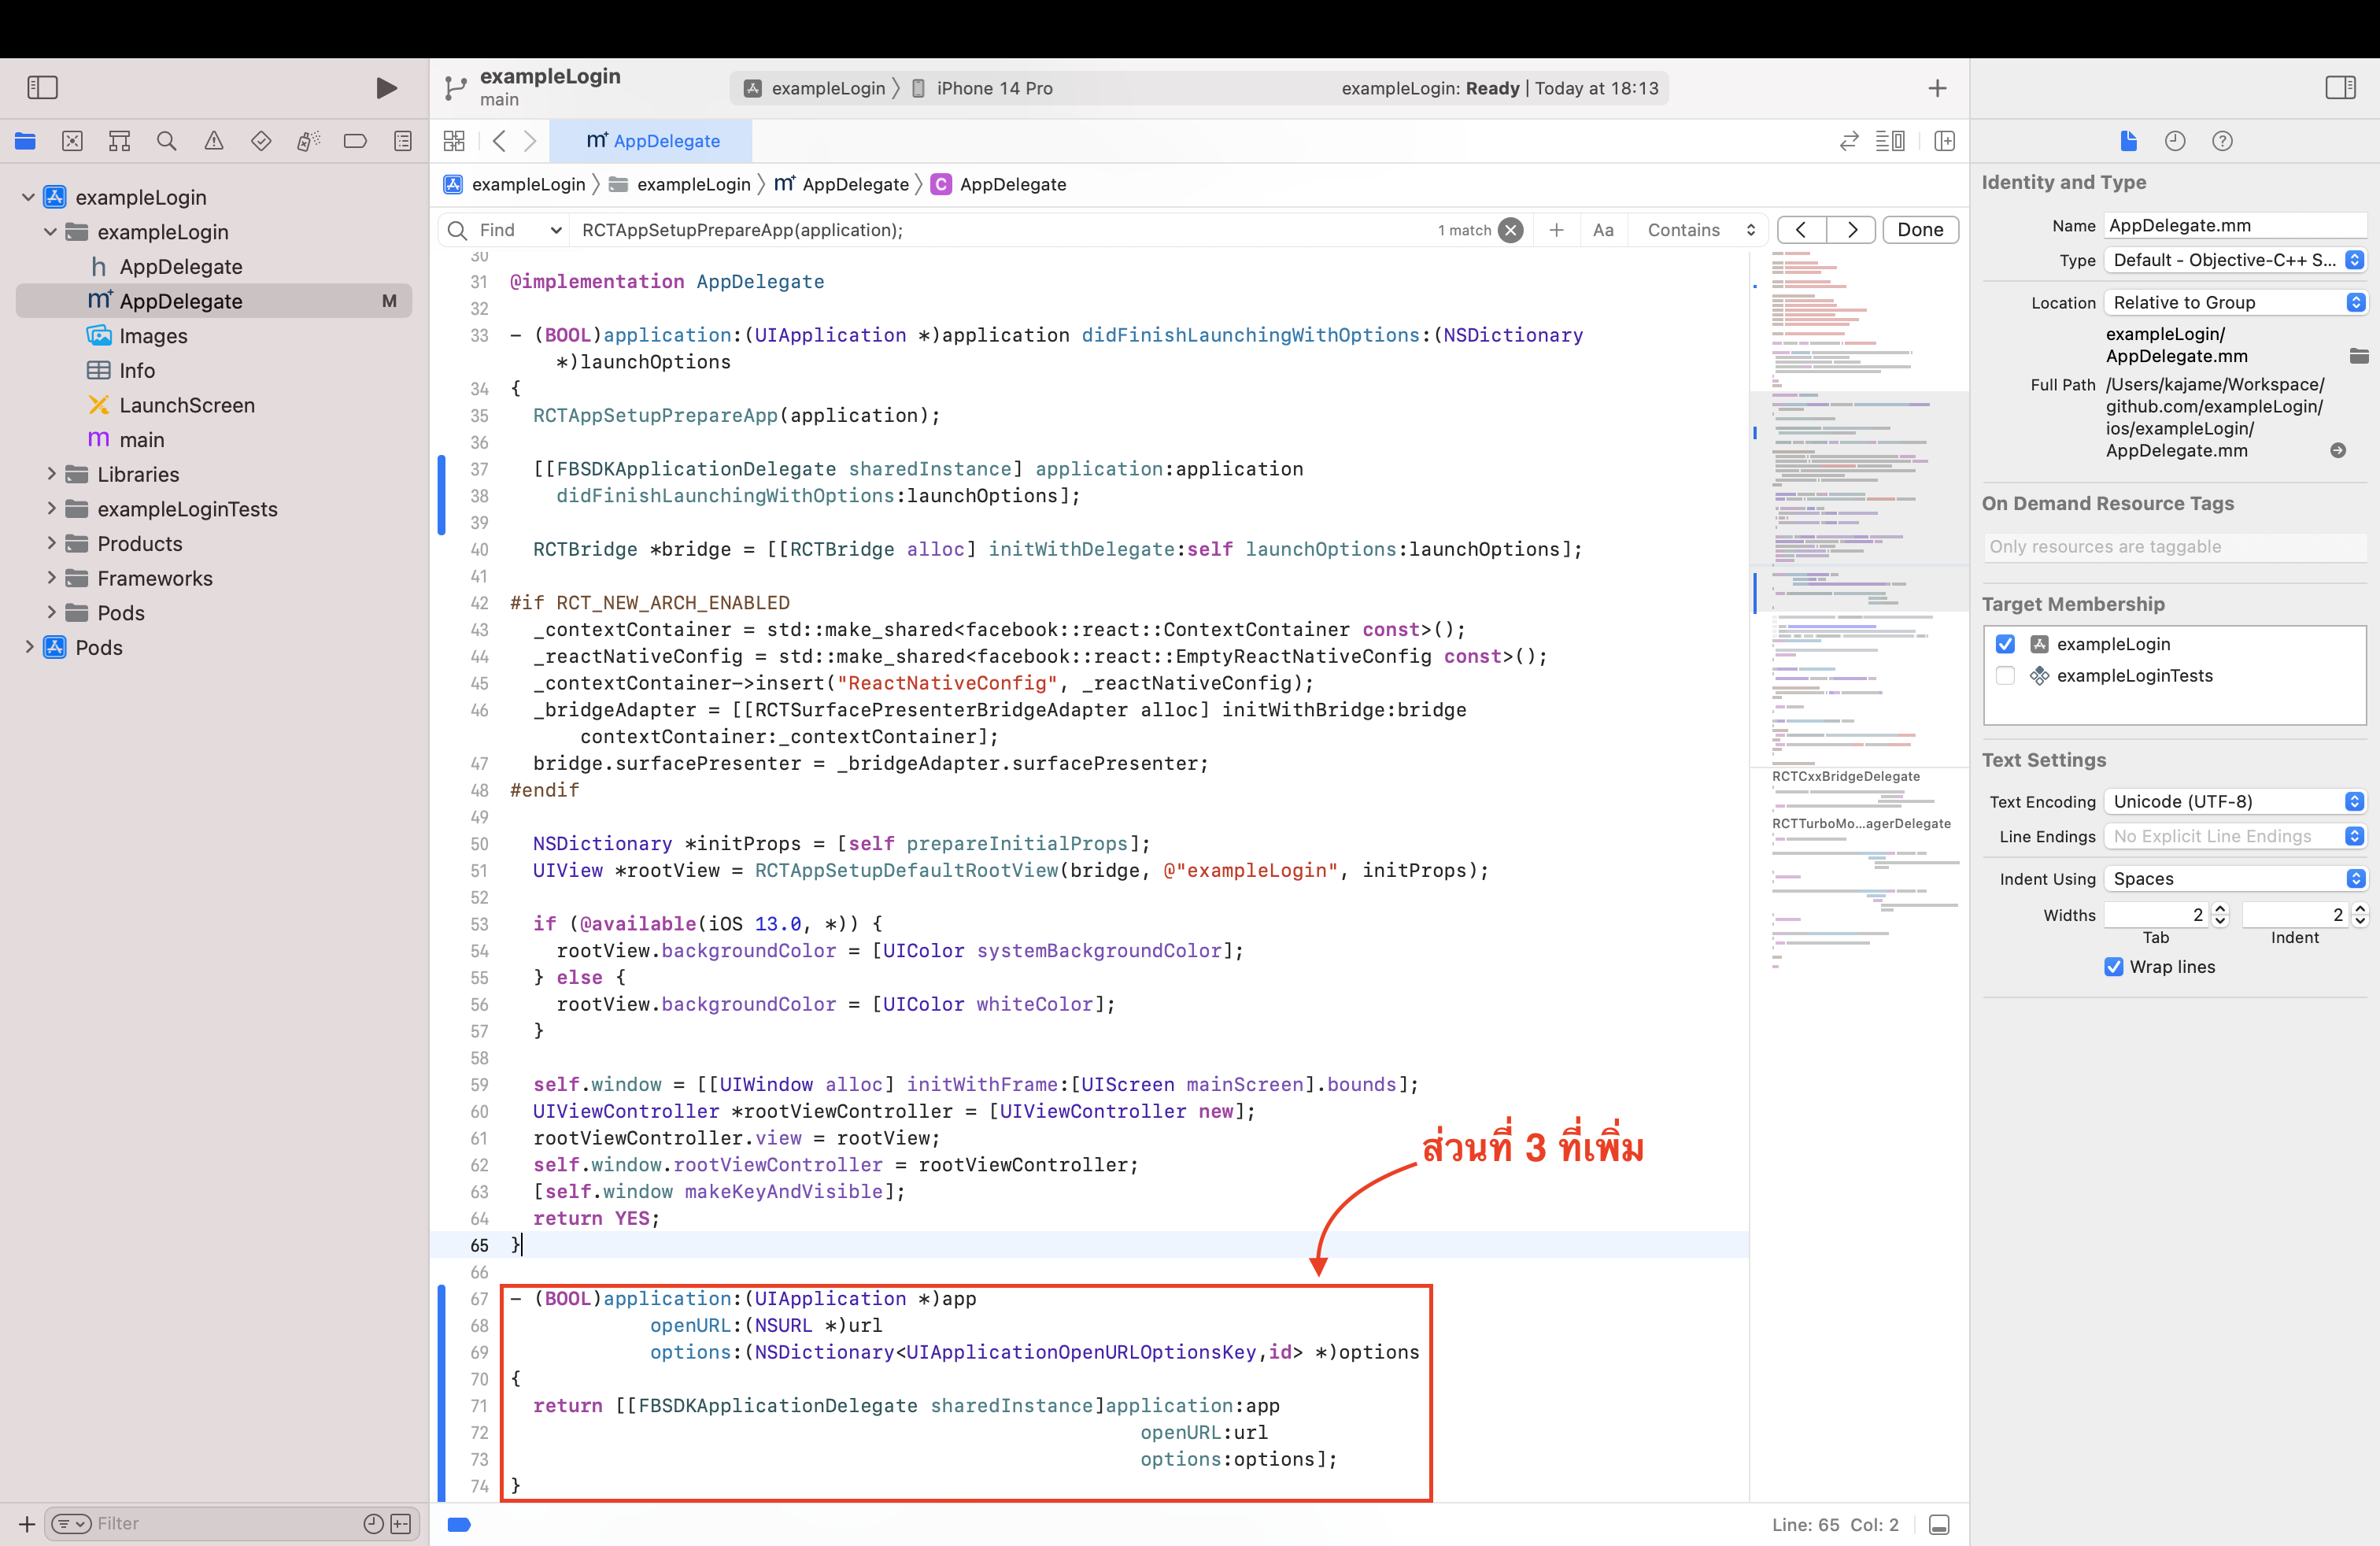Click the Name field AppDelegate.mm
2380x1546 pixels.
click(x=2235, y=226)
